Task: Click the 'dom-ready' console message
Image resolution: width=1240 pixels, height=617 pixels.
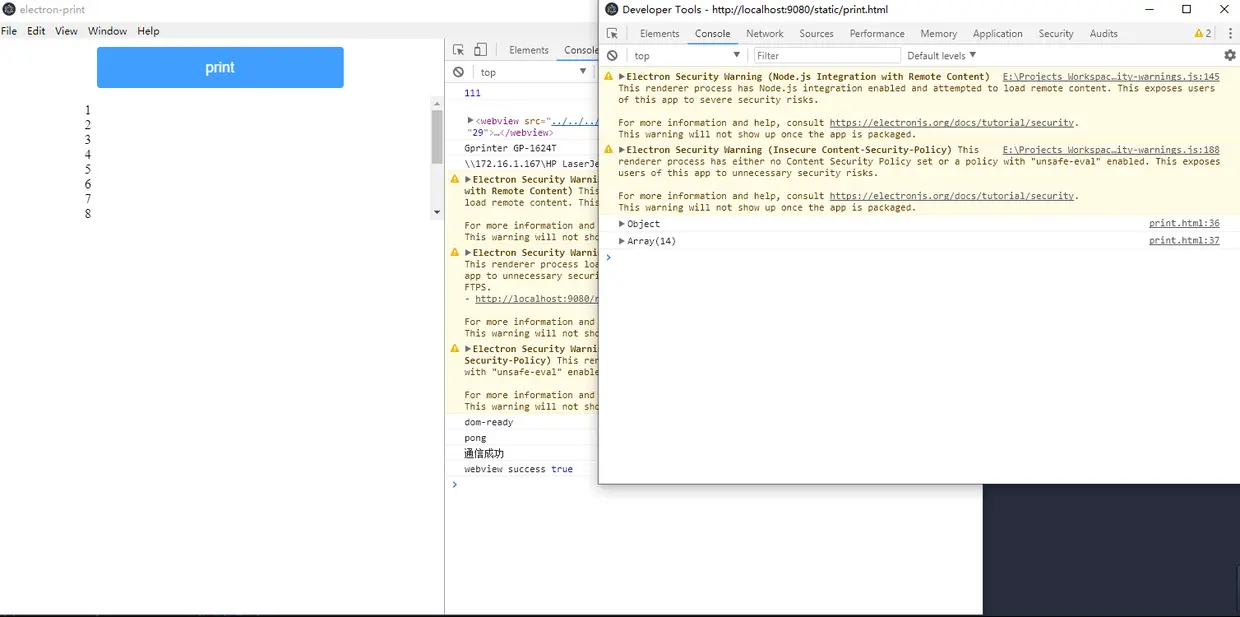Action: 489,422
